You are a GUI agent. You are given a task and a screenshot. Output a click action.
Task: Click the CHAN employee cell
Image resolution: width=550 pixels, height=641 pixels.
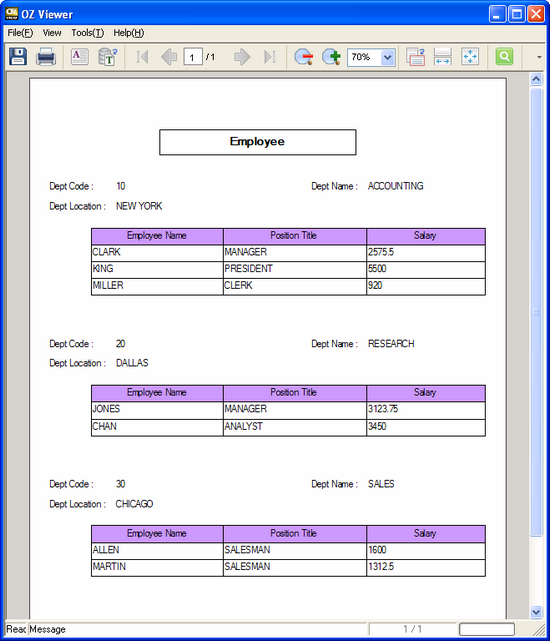(x=157, y=427)
